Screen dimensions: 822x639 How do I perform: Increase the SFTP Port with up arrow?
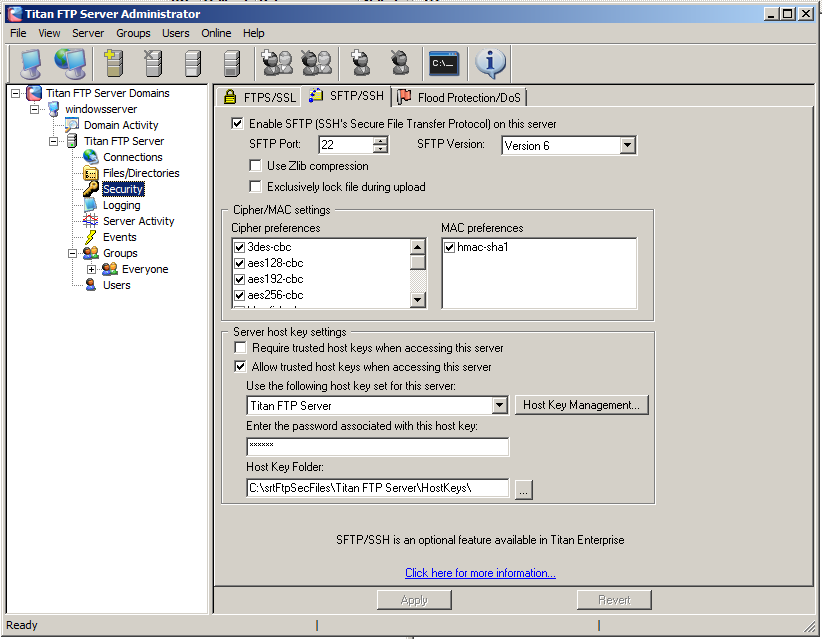pyautogui.click(x=381, y=140)
